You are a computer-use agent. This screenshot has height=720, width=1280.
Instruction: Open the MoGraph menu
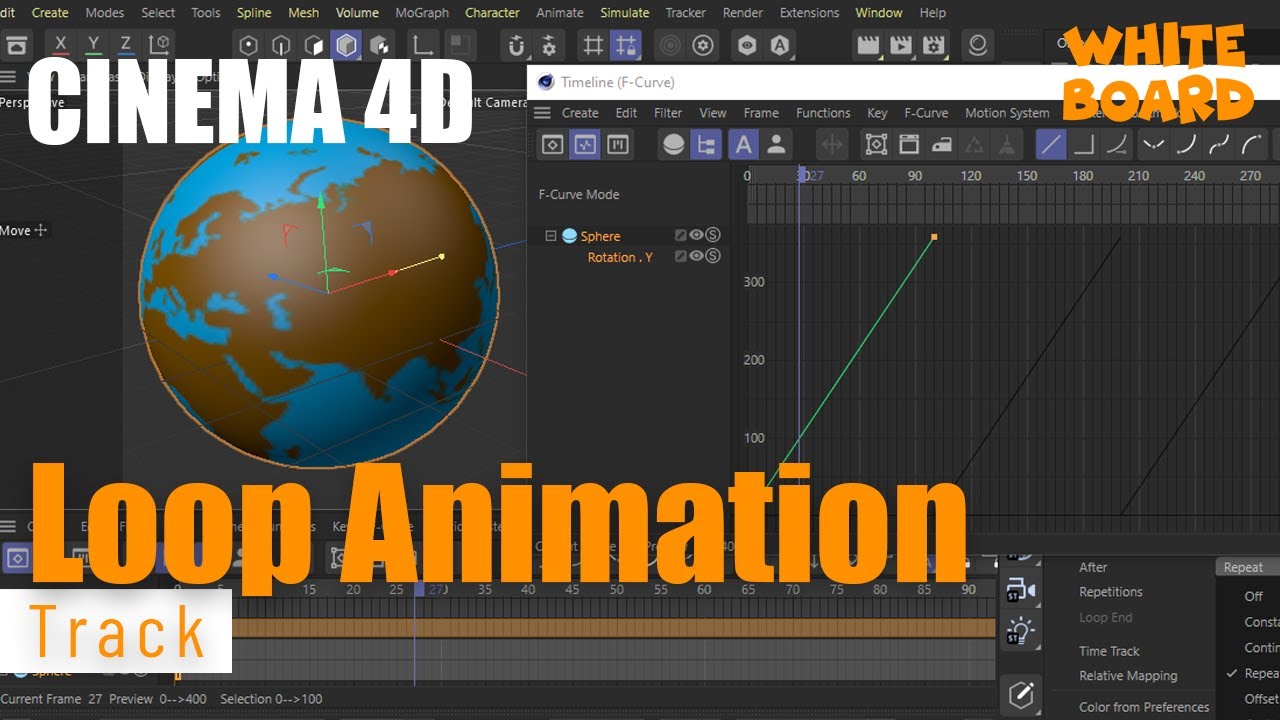(x=421, y=13)
